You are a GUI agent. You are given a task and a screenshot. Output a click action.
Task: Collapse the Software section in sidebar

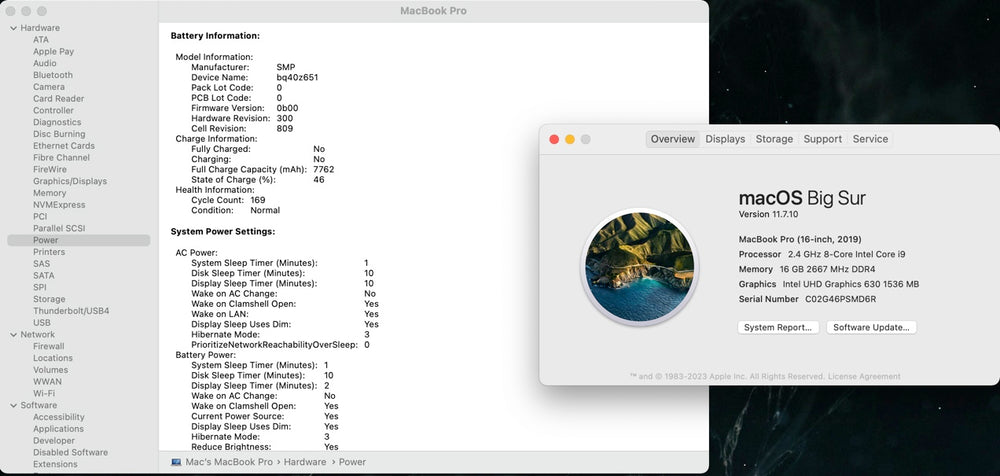(13, 405)
